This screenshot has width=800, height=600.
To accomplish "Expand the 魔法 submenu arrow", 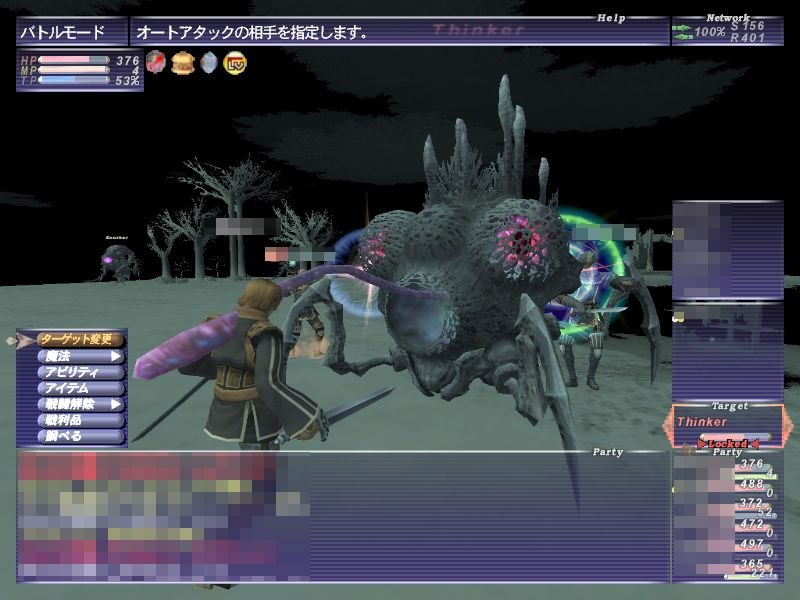I will tap(116, 356).
